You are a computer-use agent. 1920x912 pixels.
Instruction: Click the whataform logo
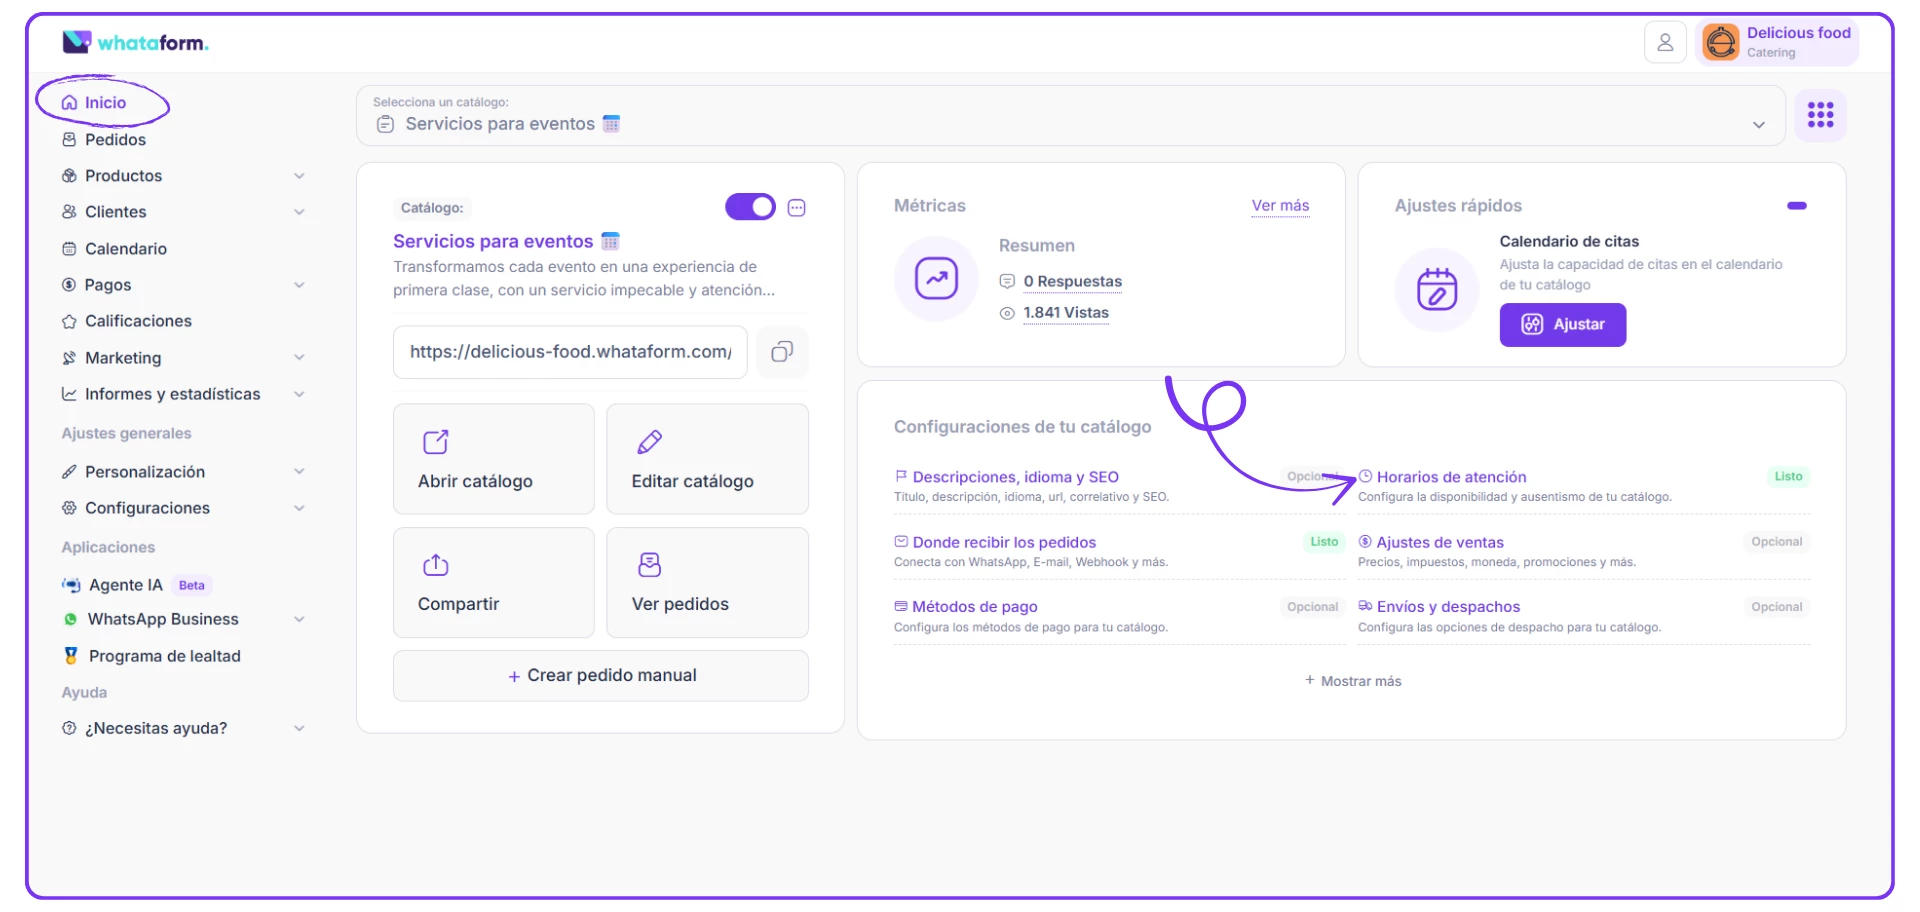click(x=135, y=43)
